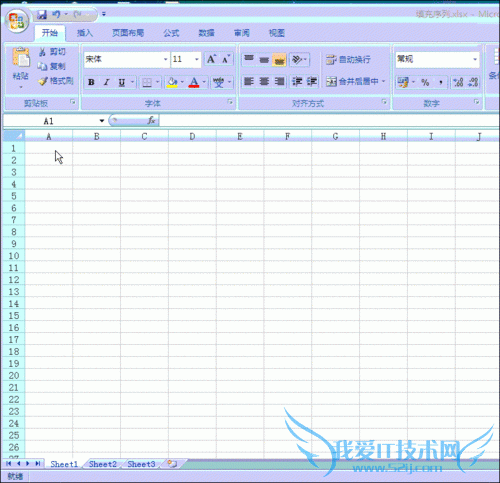500x483 pixels.
Task: Open number (数字) dialog launcher
Action: click(x=477, y=102)
